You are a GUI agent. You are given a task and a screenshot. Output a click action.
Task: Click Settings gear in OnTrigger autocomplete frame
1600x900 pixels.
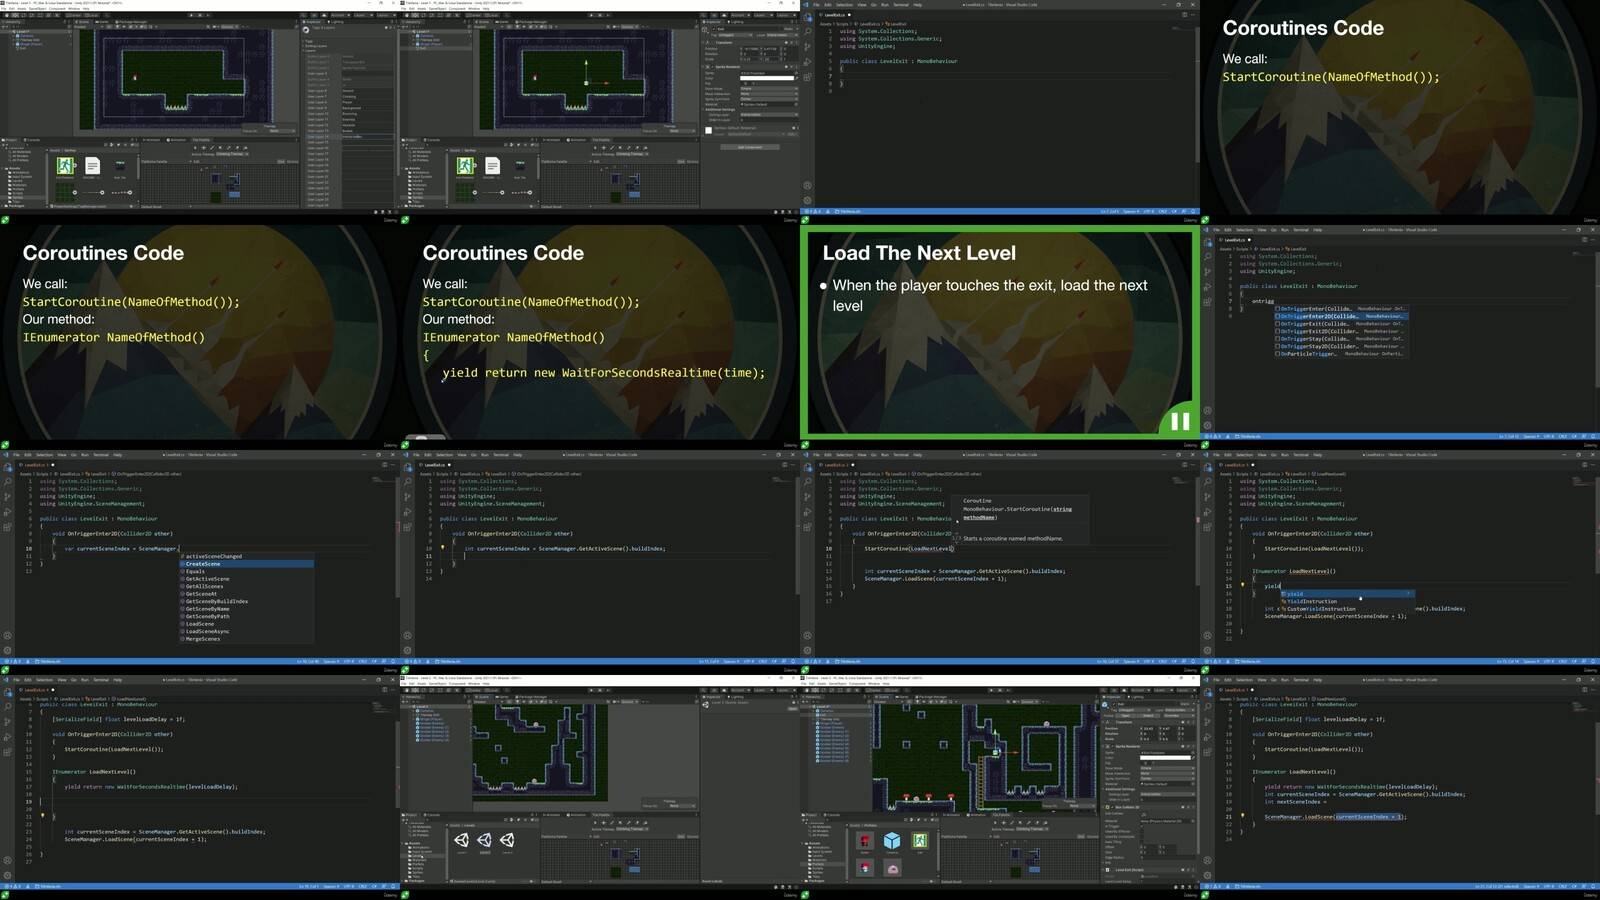click(x=1208, y=425)
